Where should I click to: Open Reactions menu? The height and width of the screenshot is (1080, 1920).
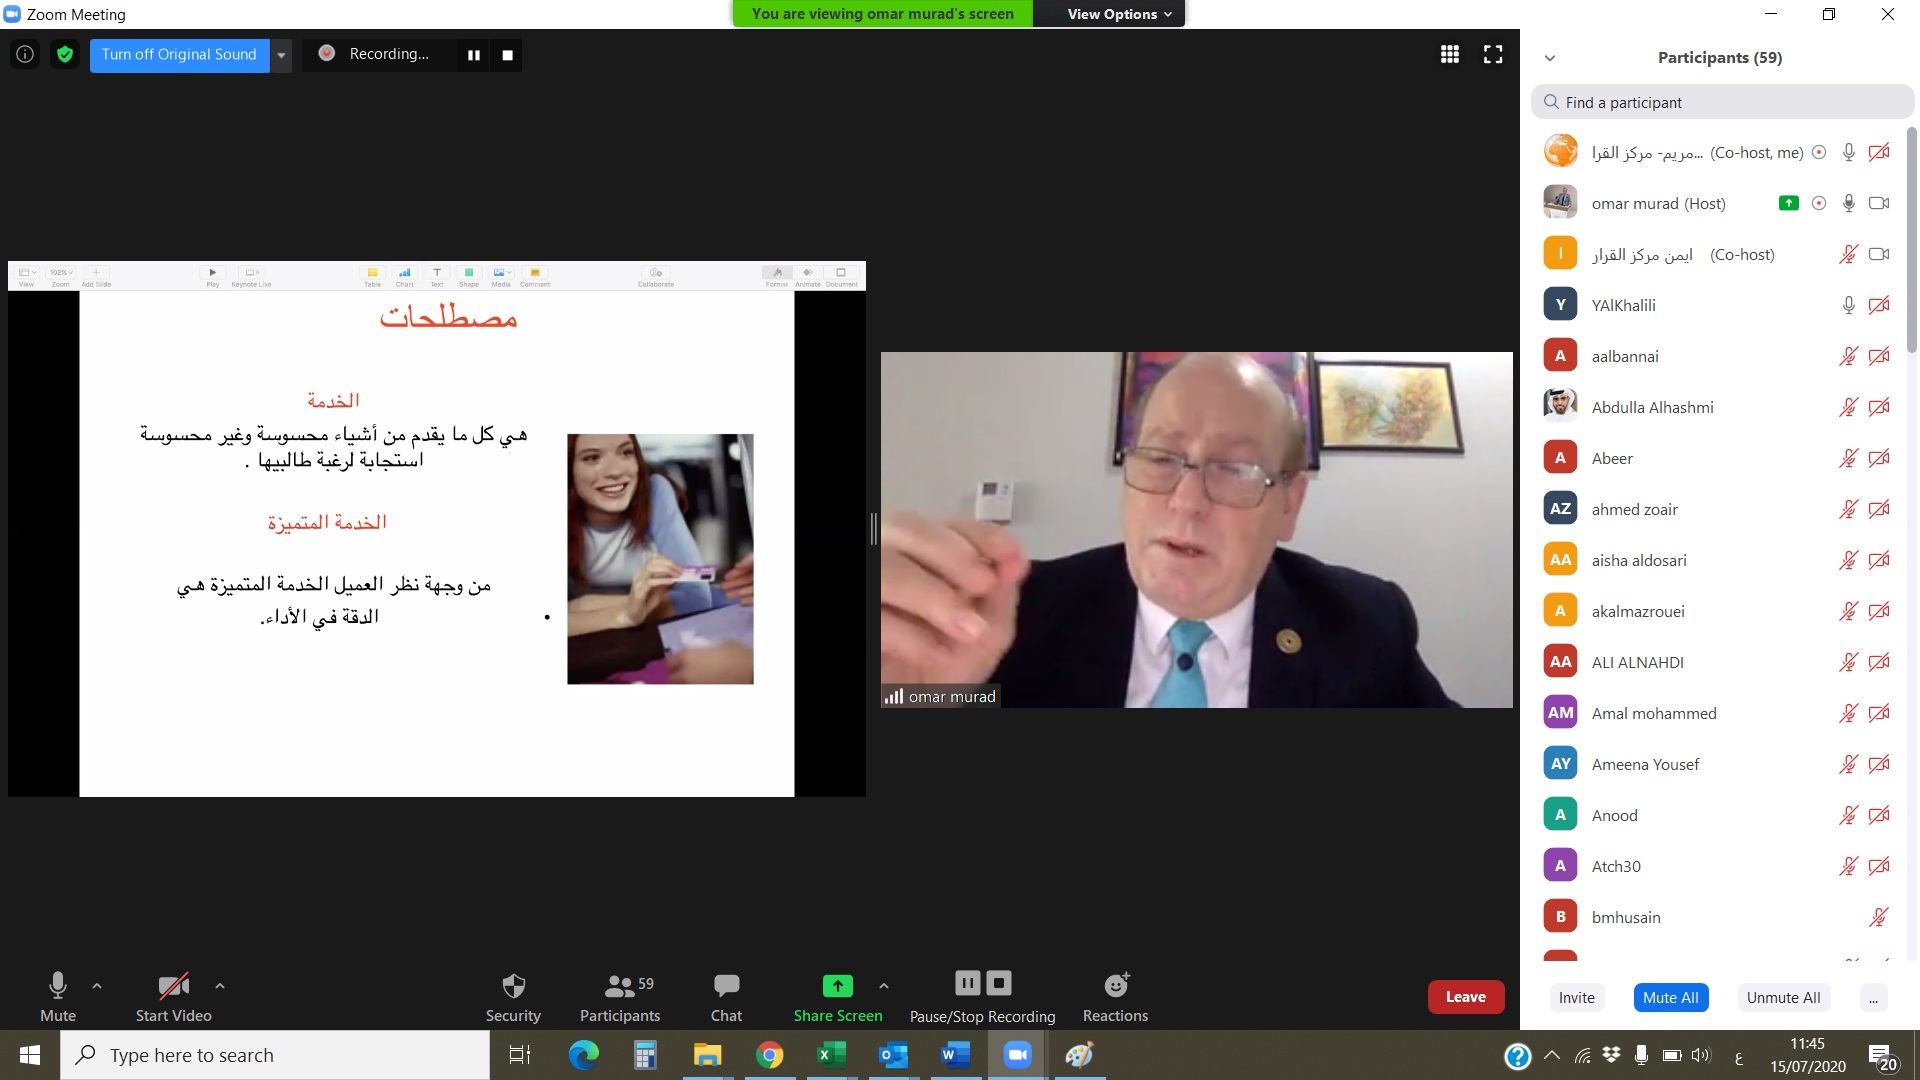1115,997
